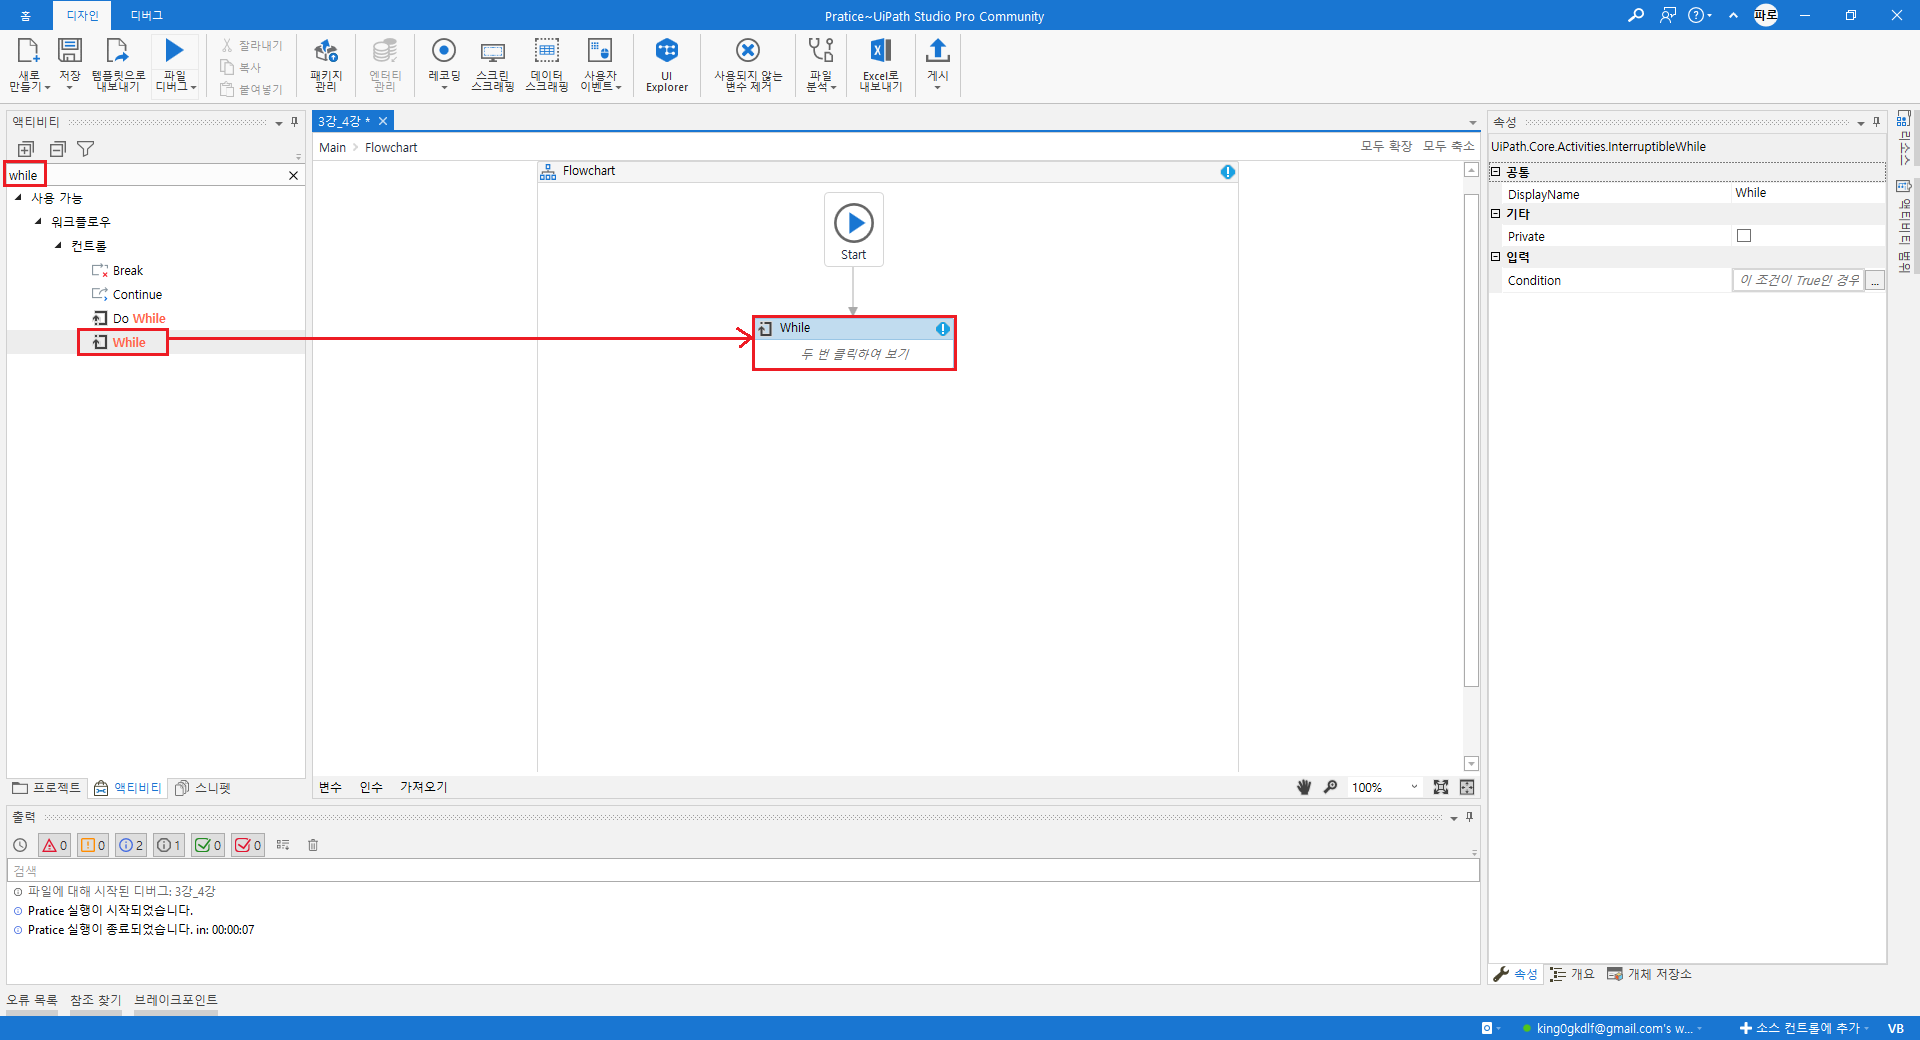Screen dimensions: 1920x1040
Task: Click 템플릿으로 내보내기 export icon
Action: coord(118,51)
